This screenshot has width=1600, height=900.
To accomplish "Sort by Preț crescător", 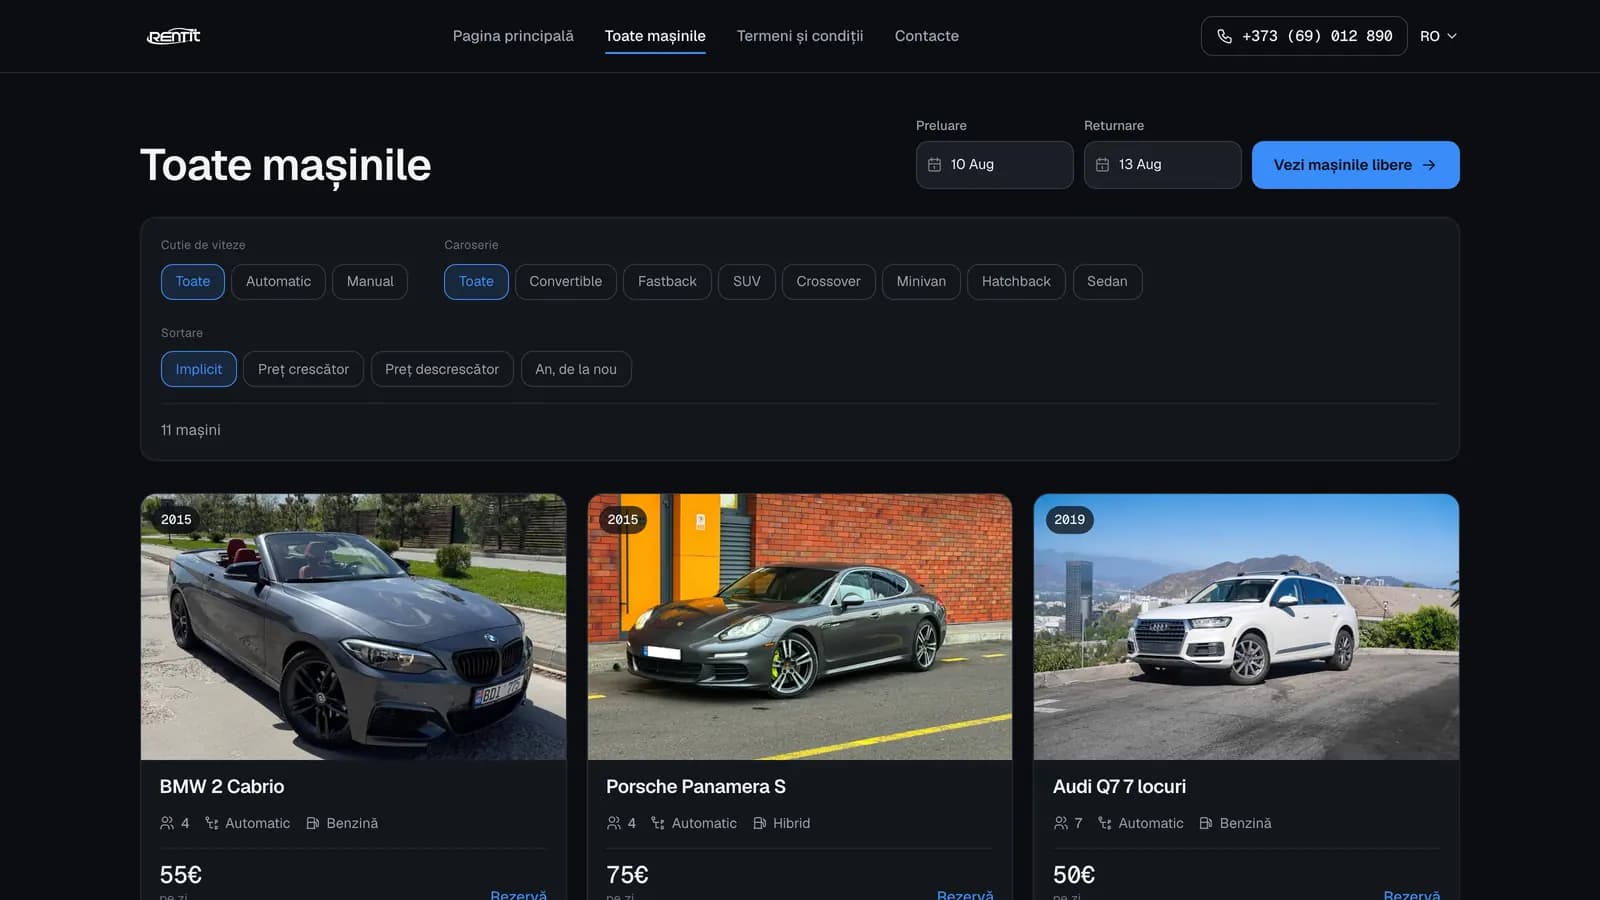I will tap(303, 369).
